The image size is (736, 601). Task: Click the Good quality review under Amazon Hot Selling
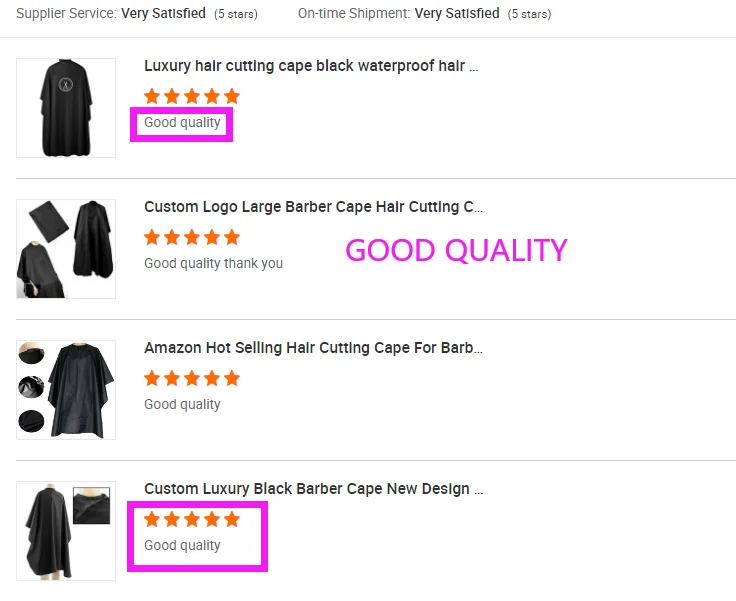pyautogui.click(x=182, y=404)
